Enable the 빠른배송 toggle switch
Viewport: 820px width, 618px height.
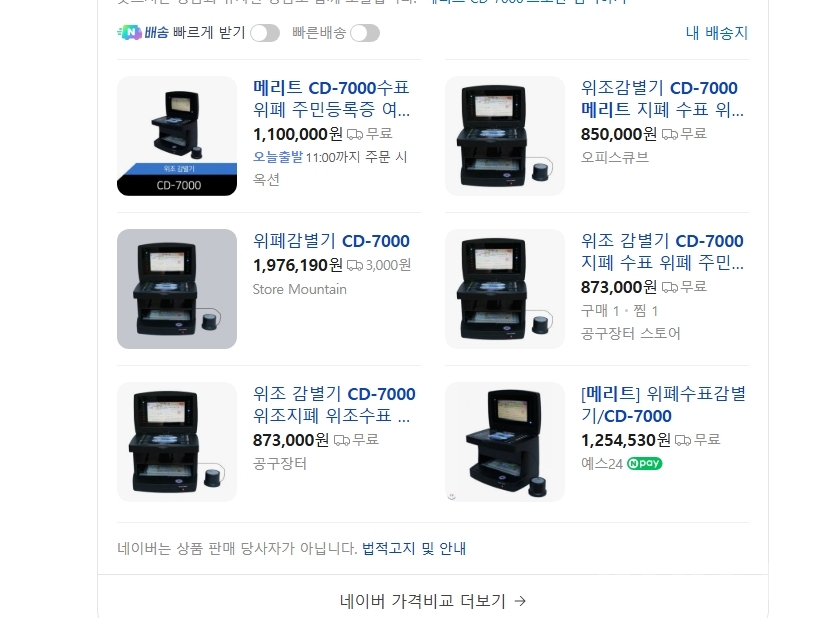point(365,33)
